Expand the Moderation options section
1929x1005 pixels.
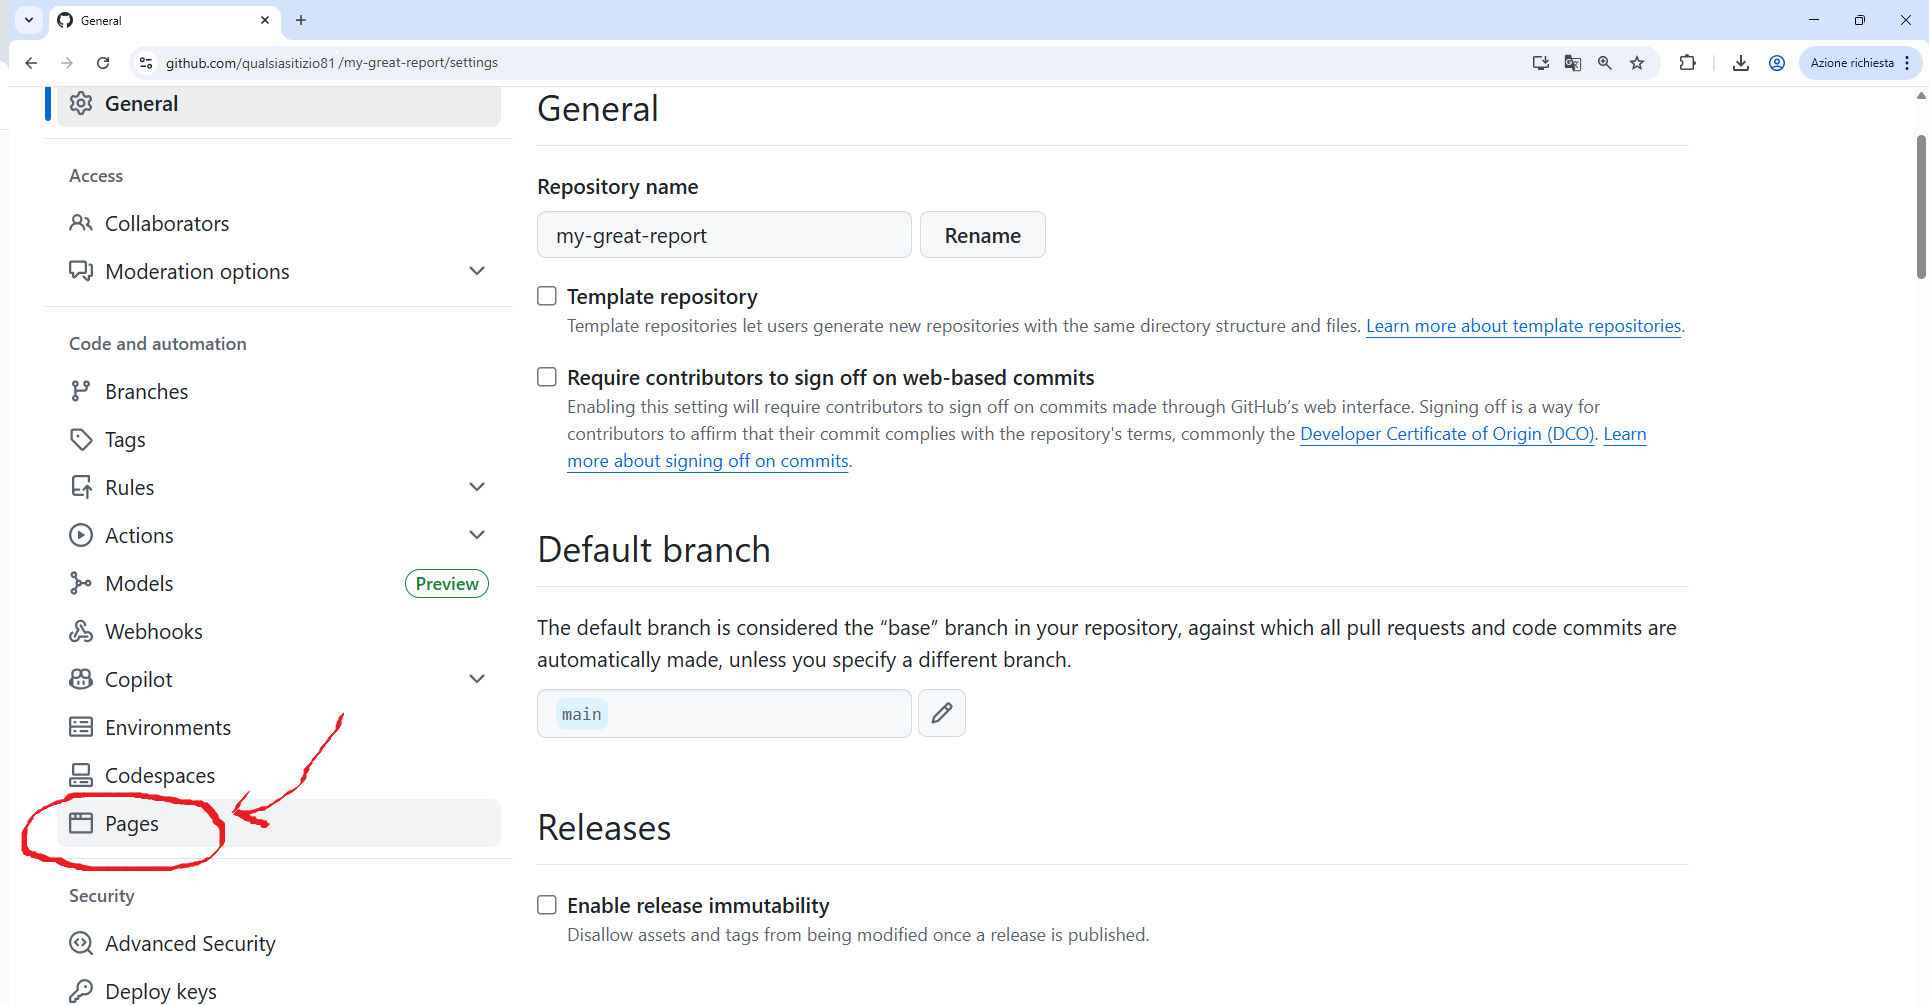pyautogui.click(x=478, y=270)
